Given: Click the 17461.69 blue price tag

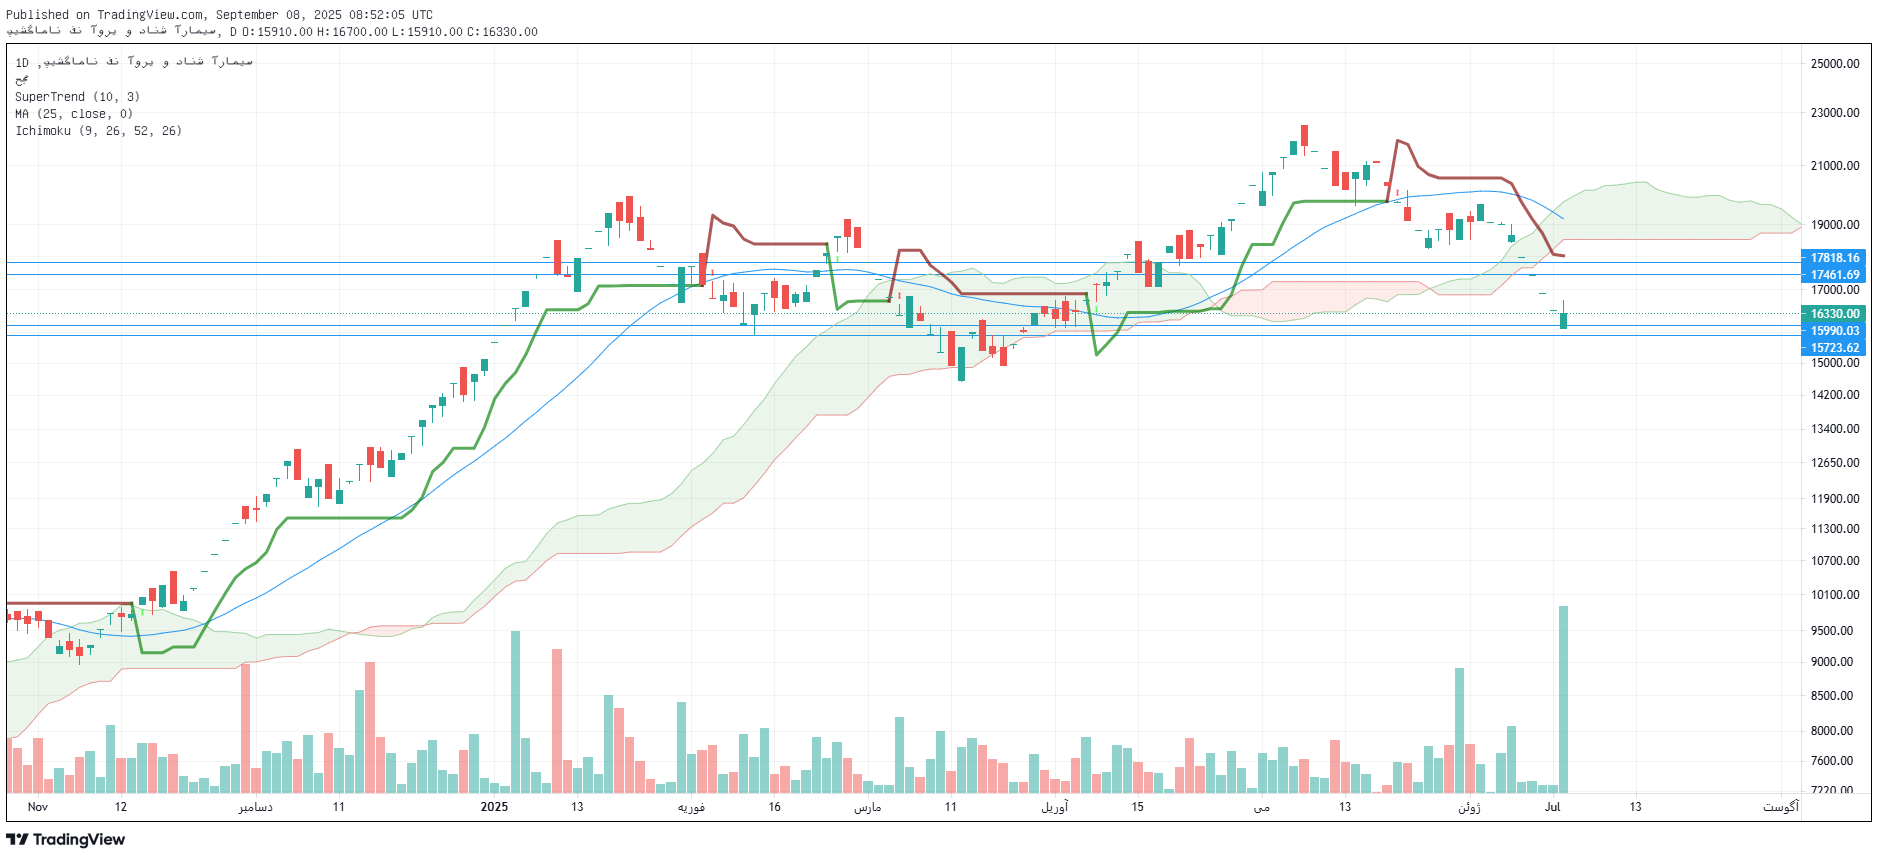Looking at the screenshot, I should pos(1834,275).
